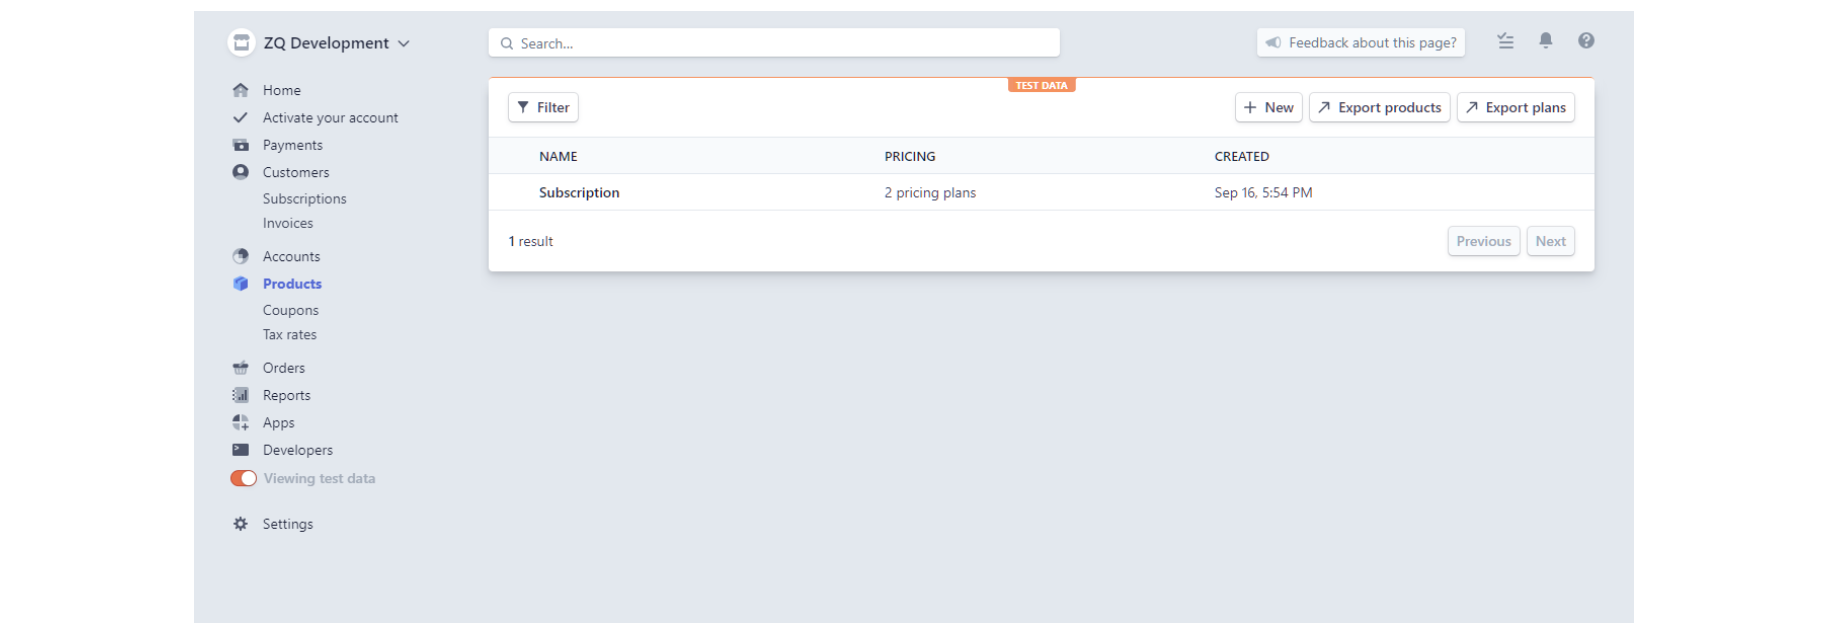The width and height of the screenshot is (1830, 634).
Task: Open the checklist icon in top bar
Action: tap(1505, 41)
